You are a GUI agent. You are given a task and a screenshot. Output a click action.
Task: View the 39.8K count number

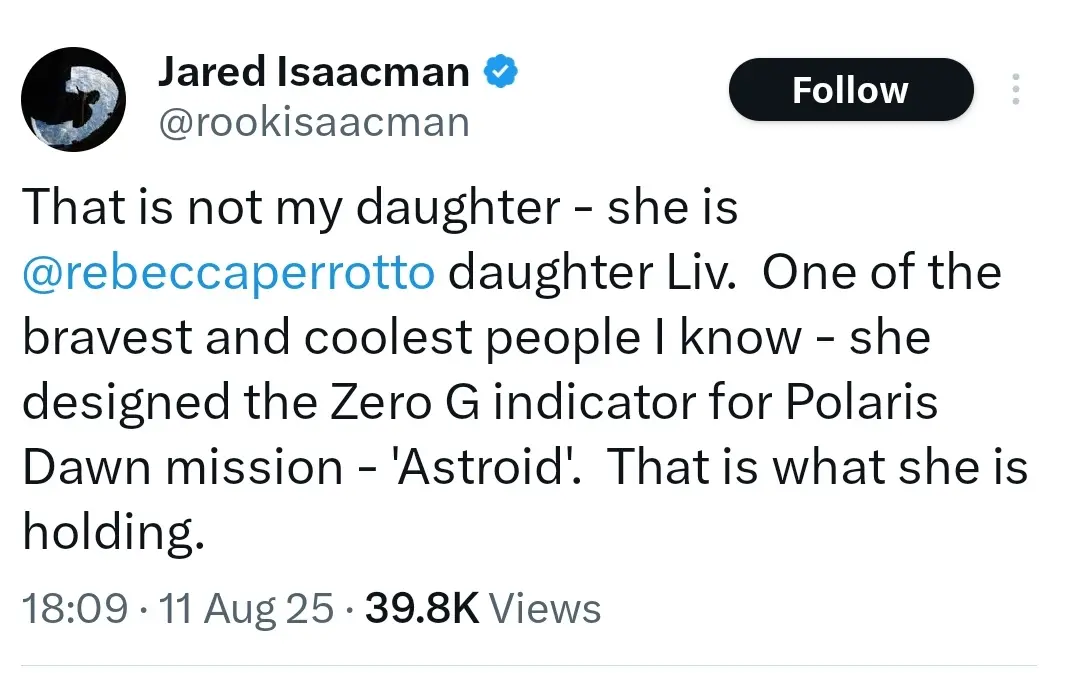(423, 608)
